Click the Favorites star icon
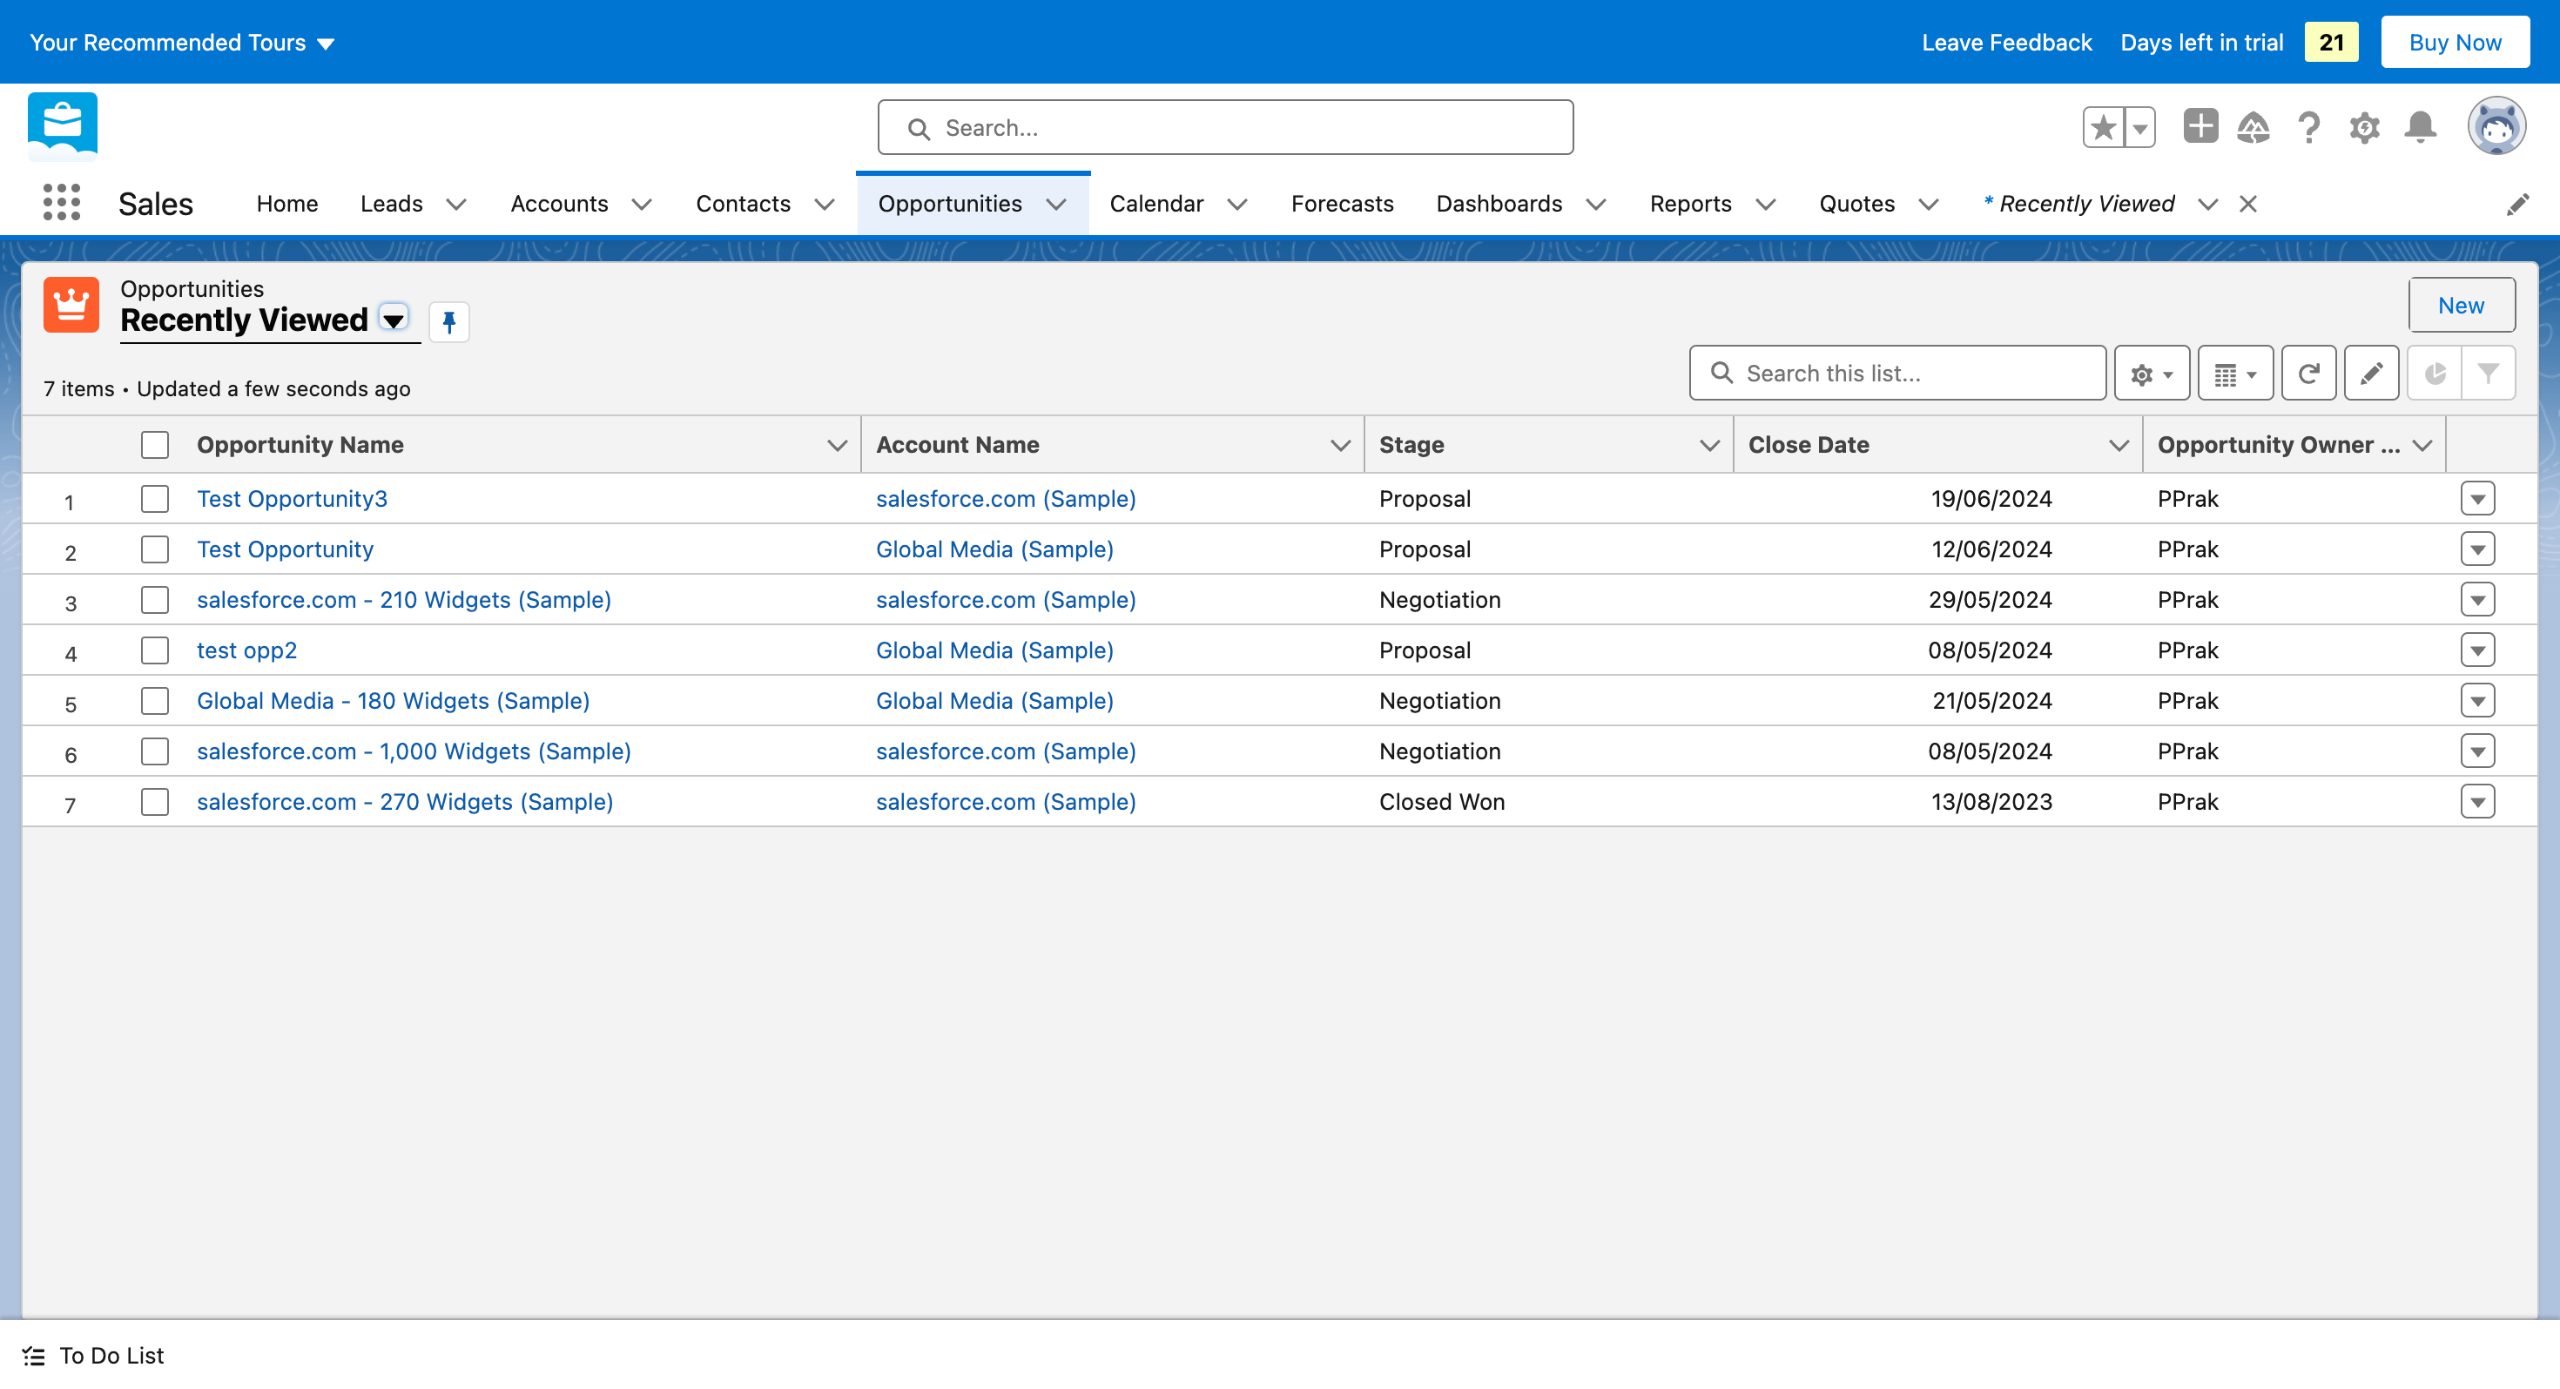 click(x=2103, y=127)
